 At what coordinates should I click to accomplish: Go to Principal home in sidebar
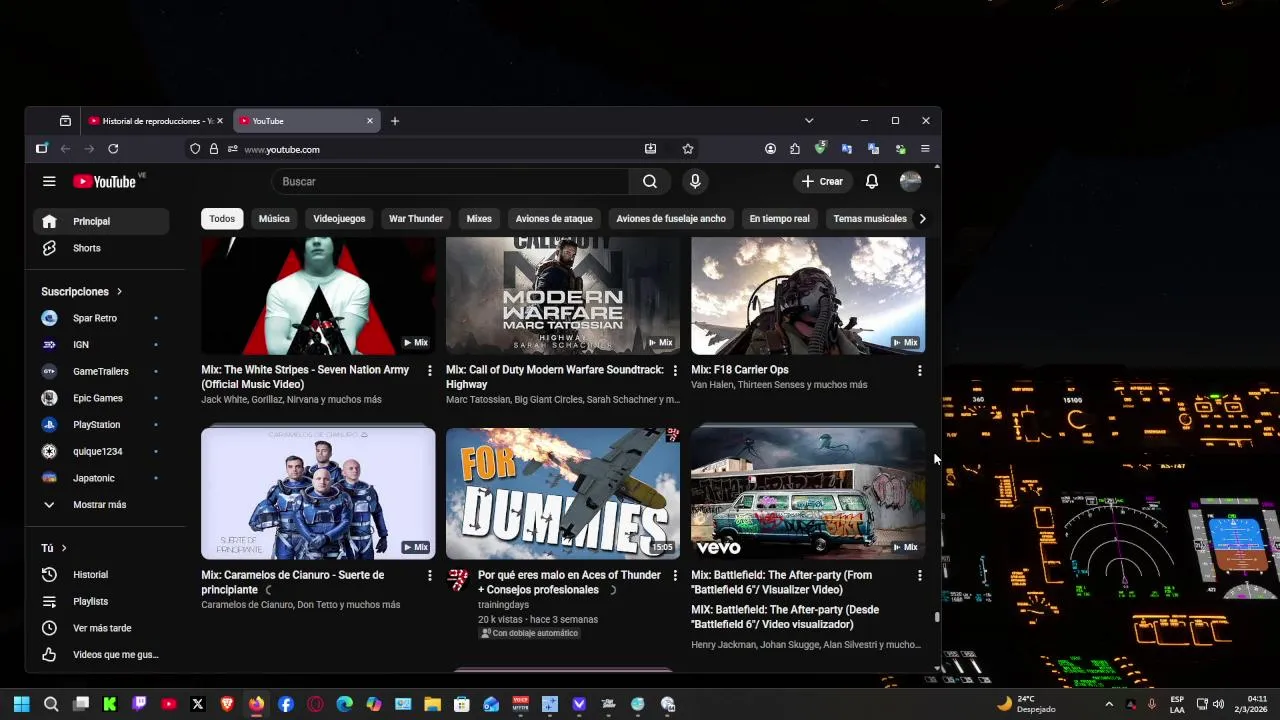[x=100, y=221]
